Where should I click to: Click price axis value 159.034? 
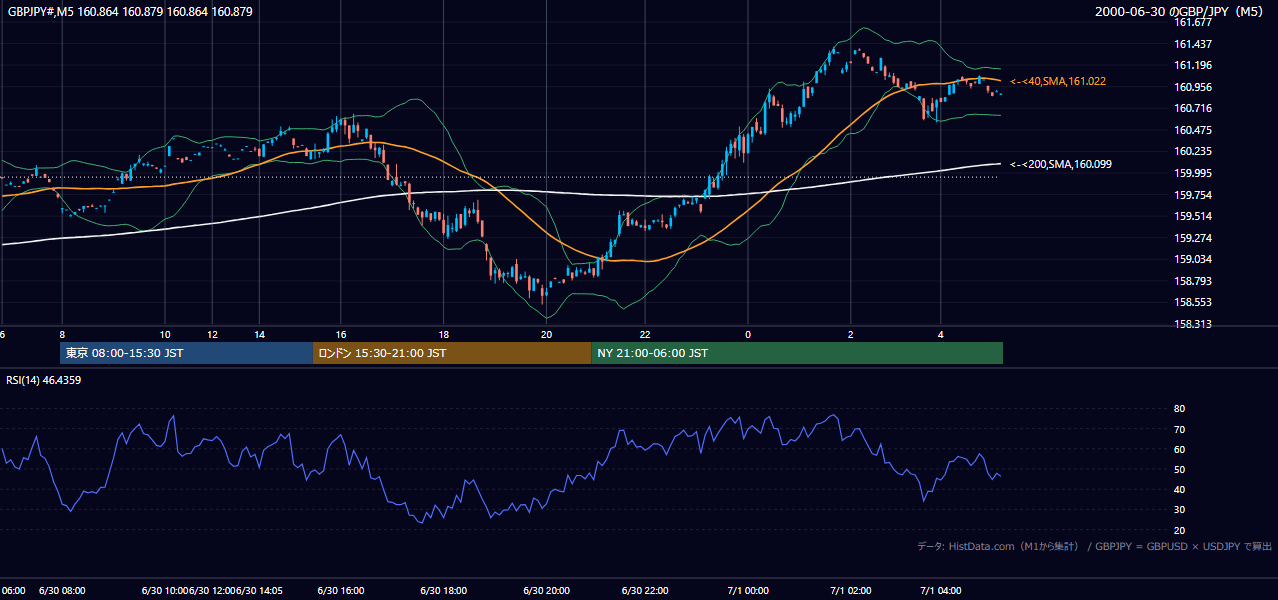[x=1193, y=259]
